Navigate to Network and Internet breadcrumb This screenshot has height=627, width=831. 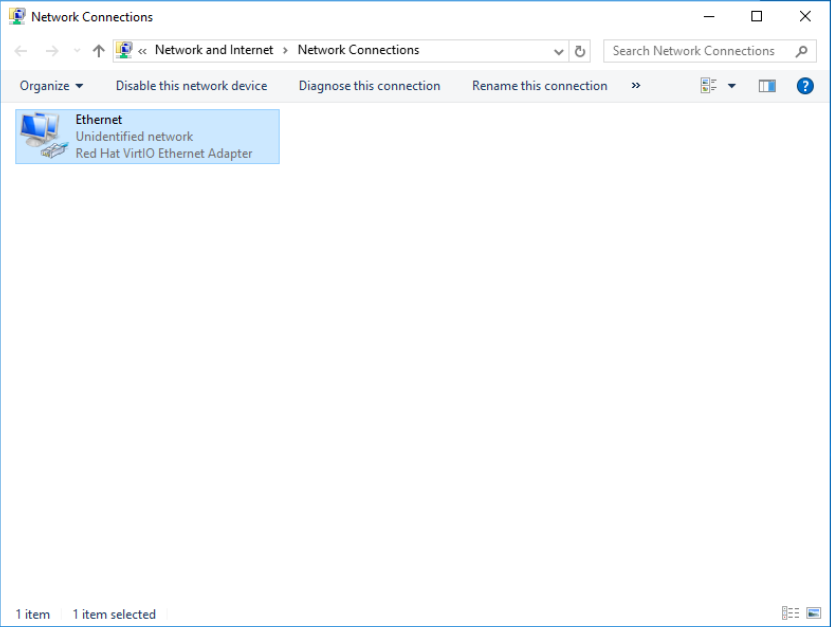coord(213,50)
